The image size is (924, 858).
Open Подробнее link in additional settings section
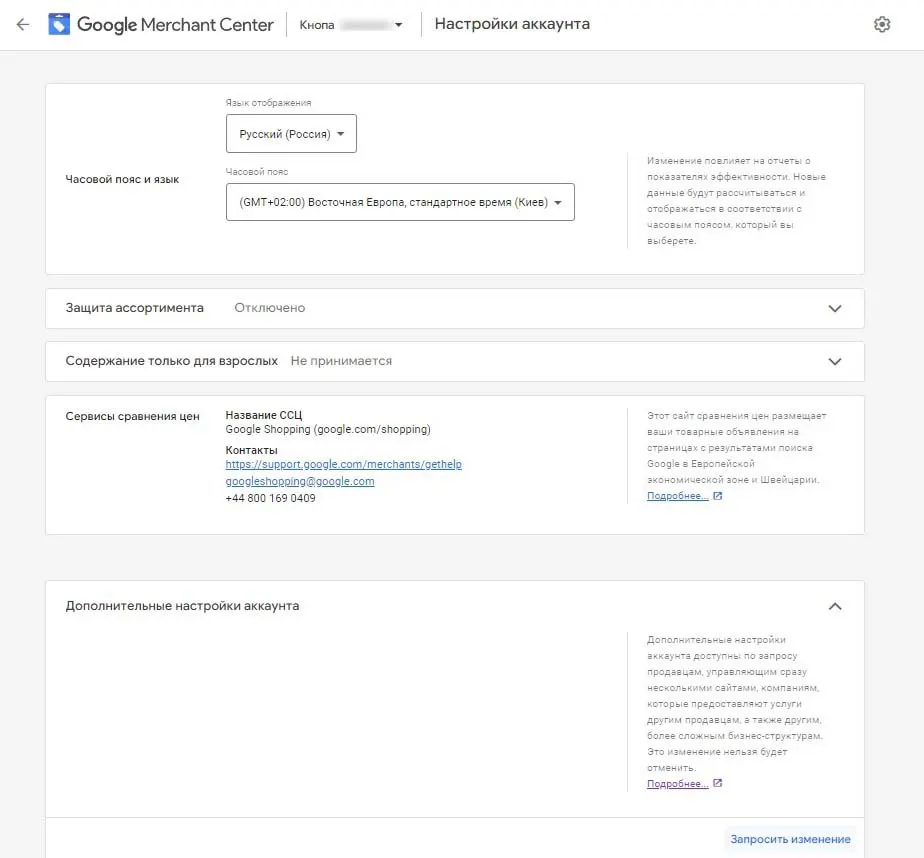(x=678, y=784)
